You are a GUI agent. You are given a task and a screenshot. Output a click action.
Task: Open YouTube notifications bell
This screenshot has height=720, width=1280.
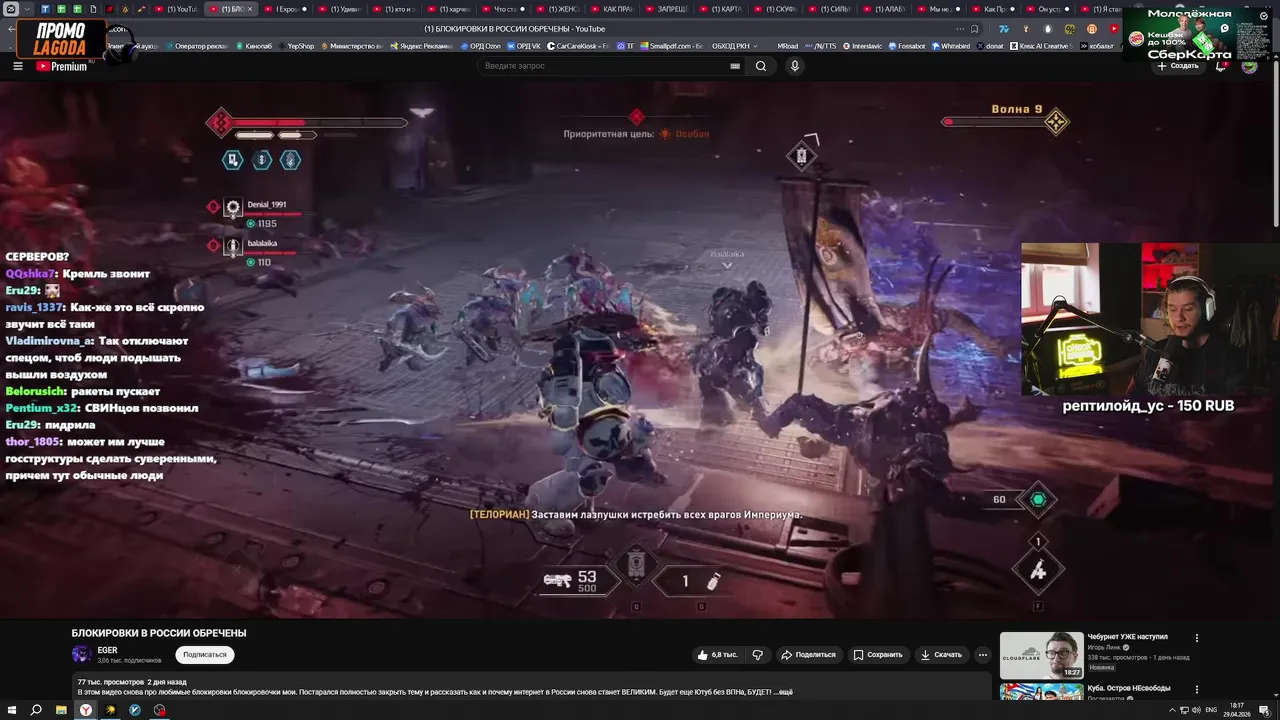(1221, 65)
